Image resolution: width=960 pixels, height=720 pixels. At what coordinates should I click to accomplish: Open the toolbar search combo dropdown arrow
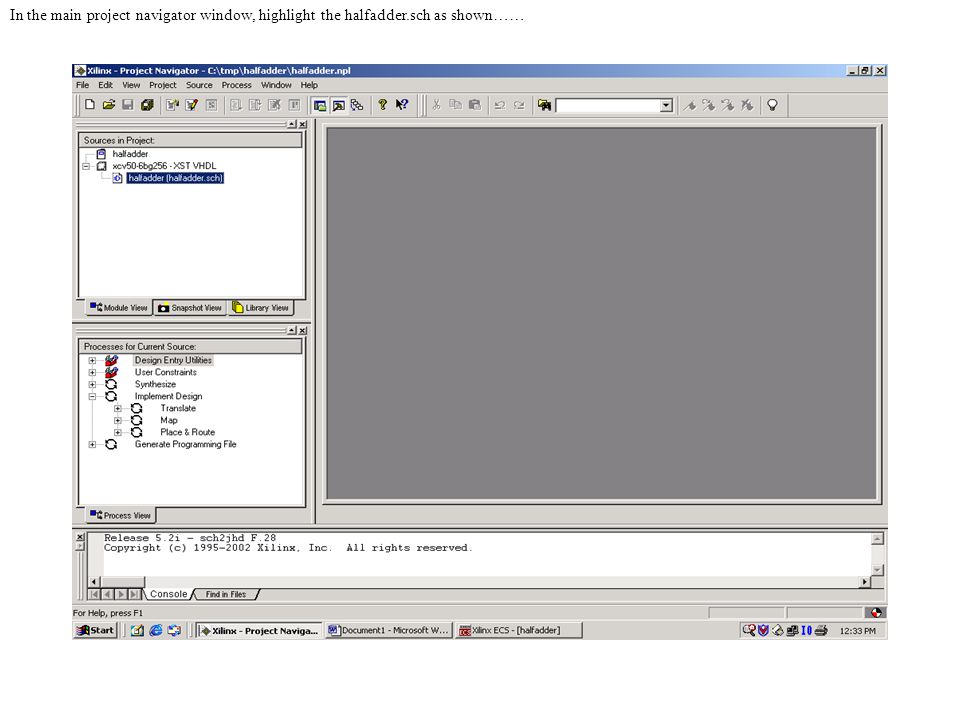(x=666, y=105)
